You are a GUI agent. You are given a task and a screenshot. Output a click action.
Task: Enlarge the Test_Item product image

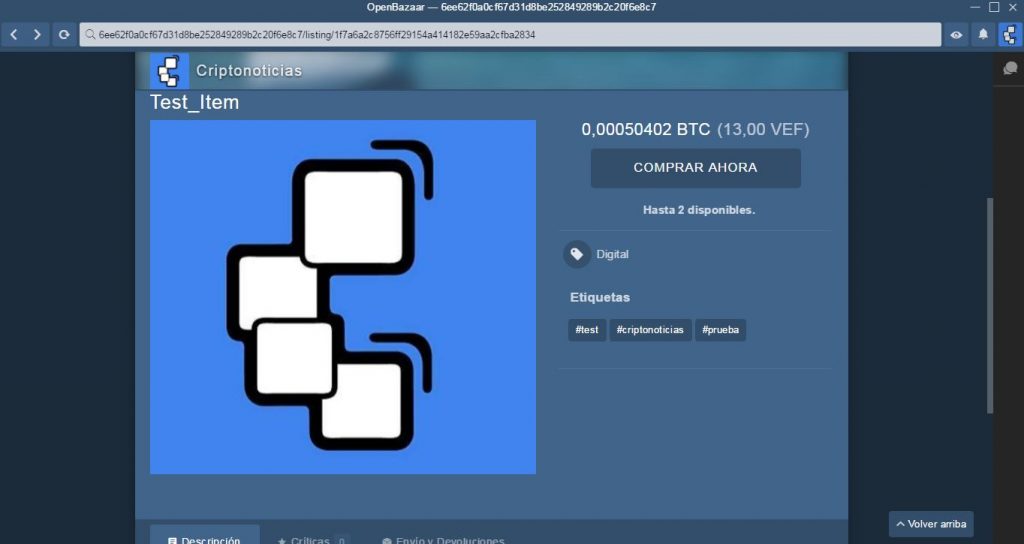(x=343, y=296)
